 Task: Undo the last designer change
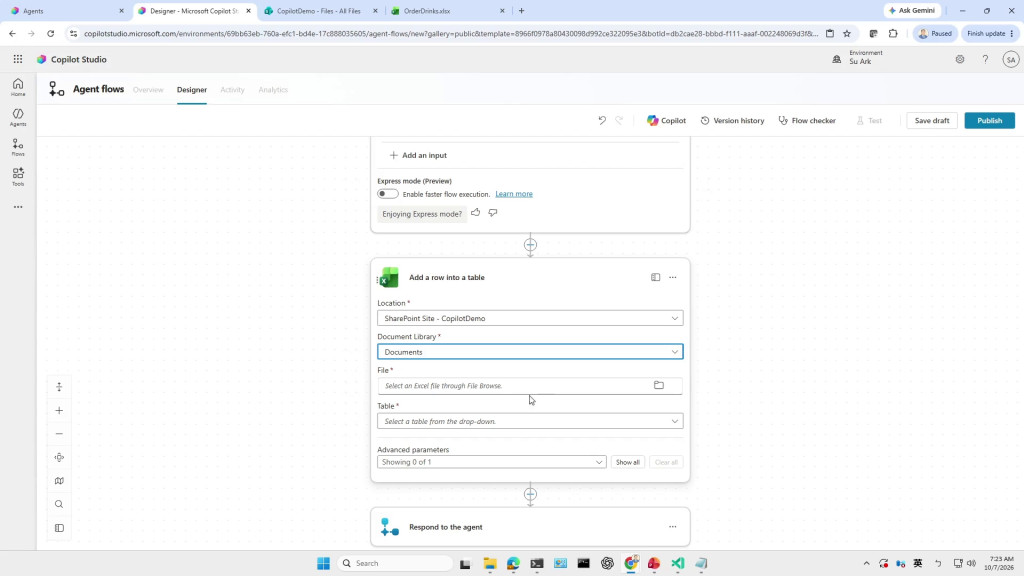tap(601, 120)
